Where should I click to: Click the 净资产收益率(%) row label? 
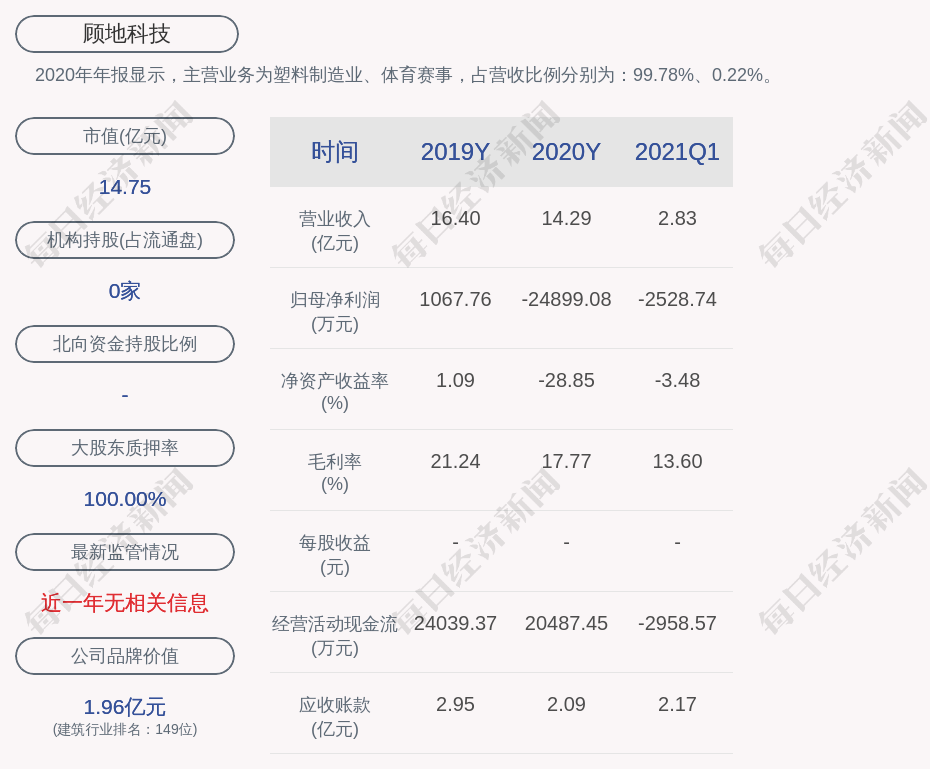335,392
